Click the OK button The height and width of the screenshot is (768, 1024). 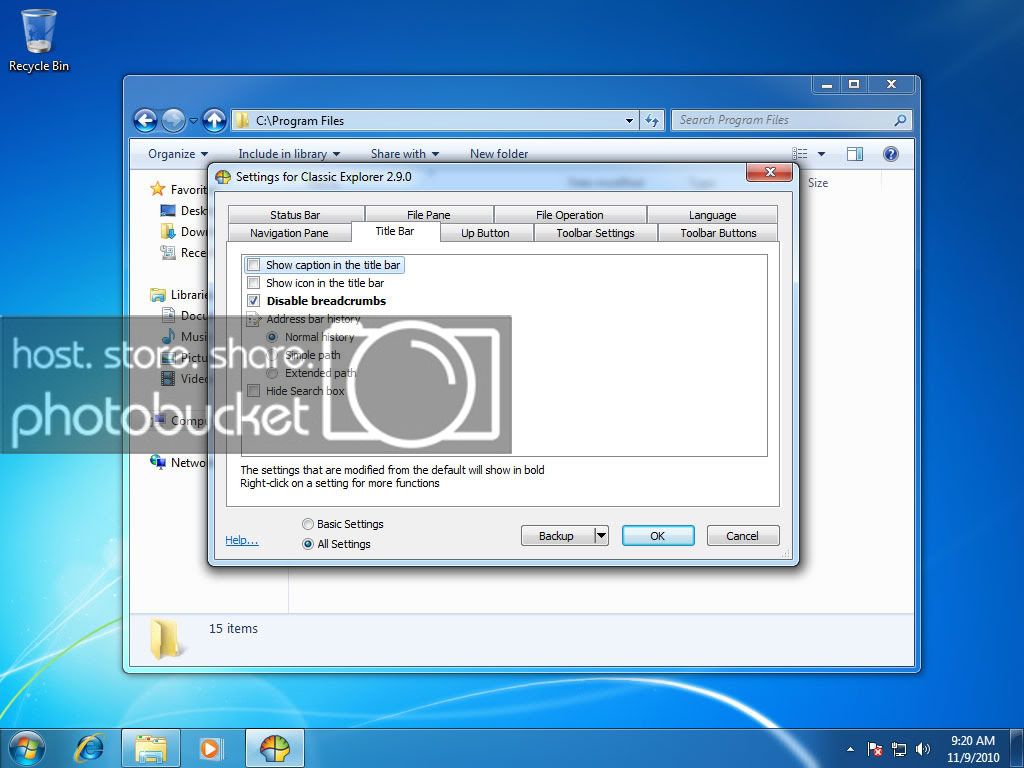click(658, 536)
